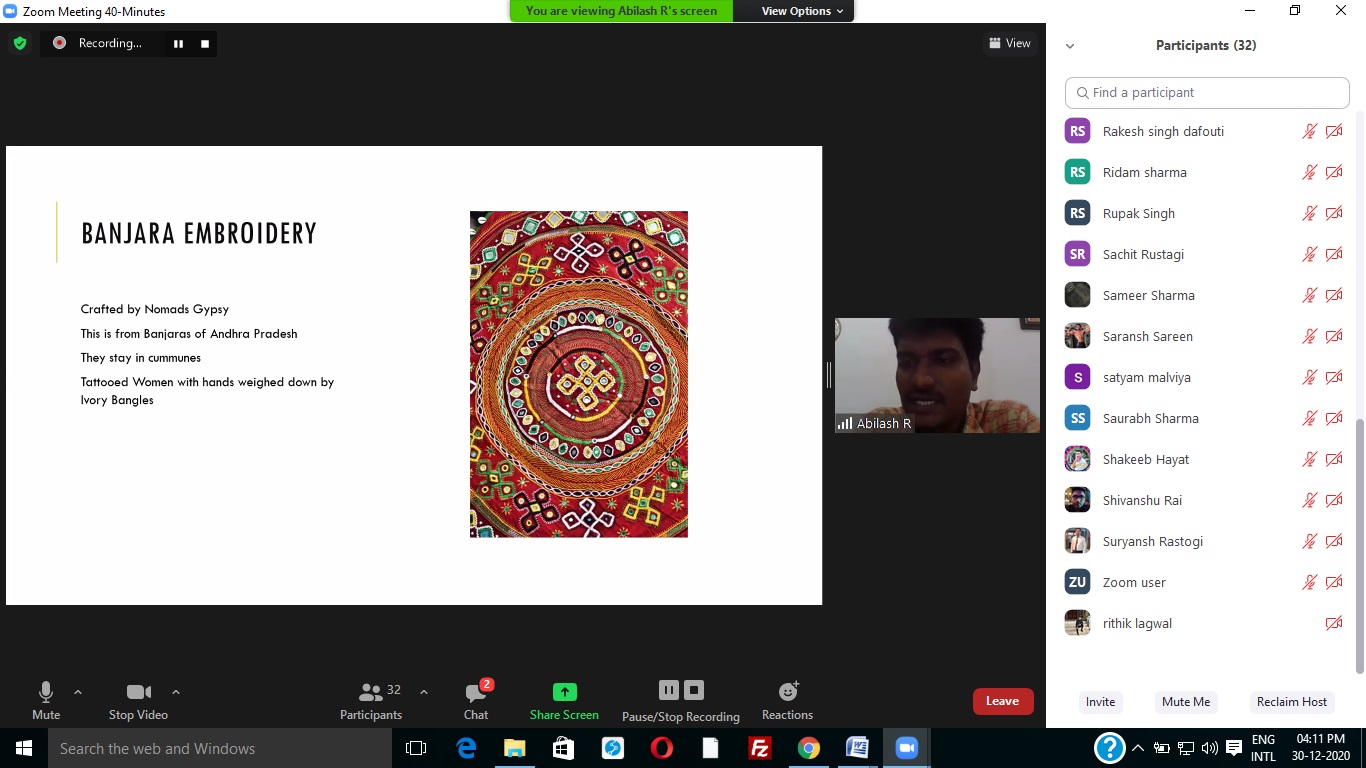
Task: Click the ZU avatar for Zoom user
Action: pyautogui.click(x=1077, y=582)
